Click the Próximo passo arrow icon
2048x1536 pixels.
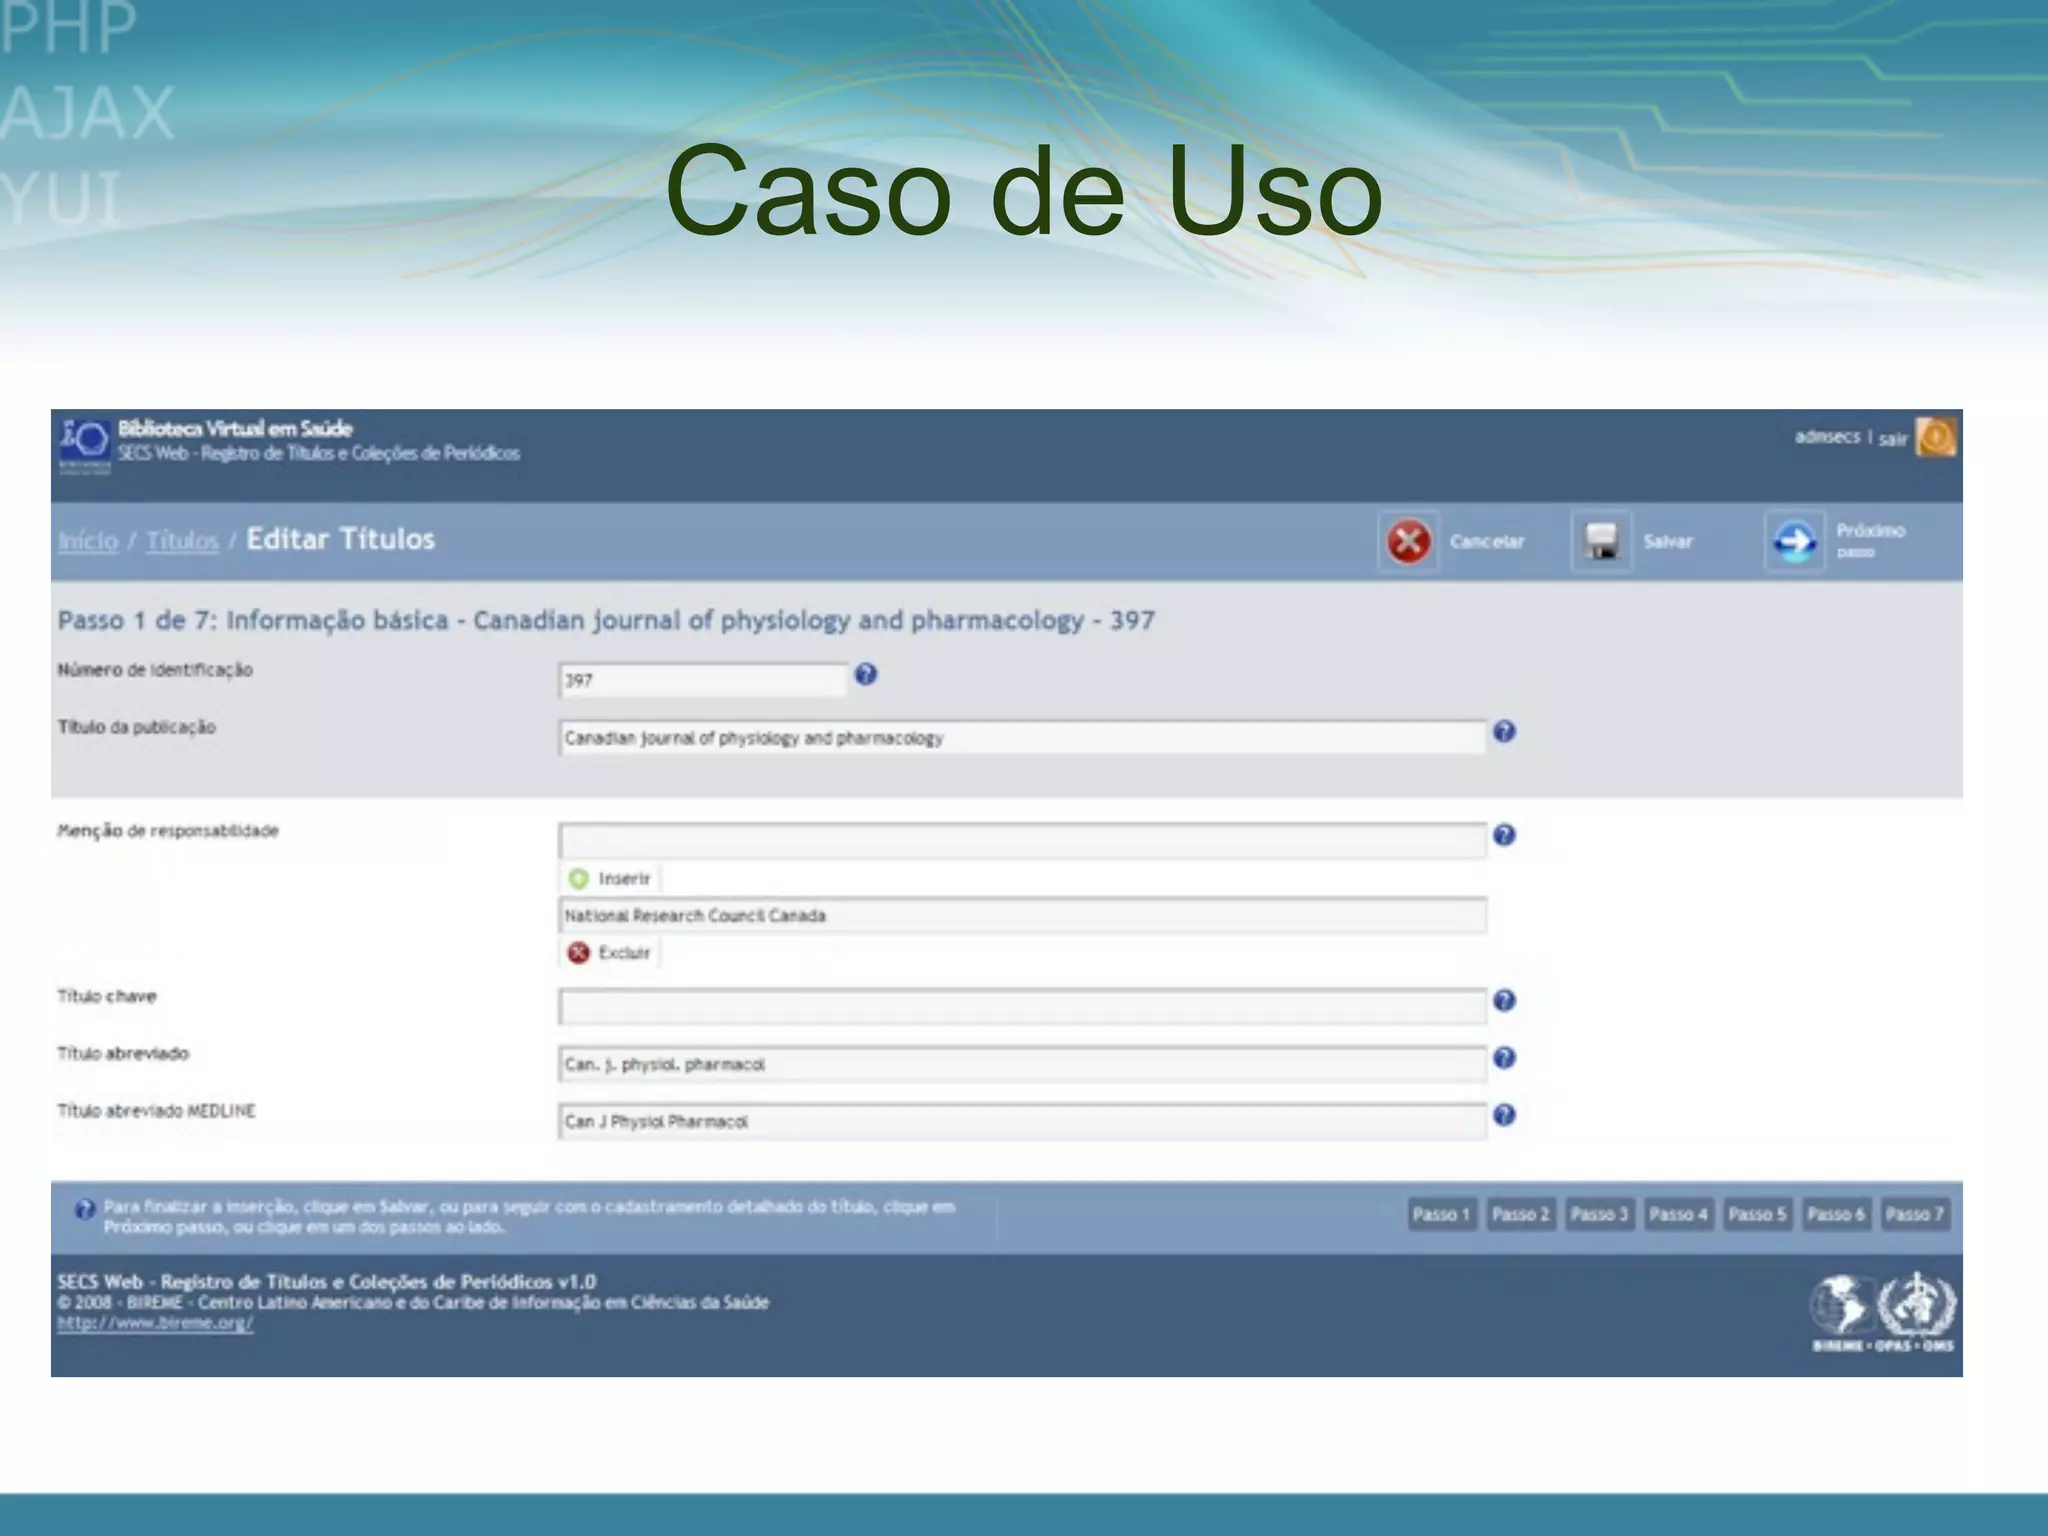pos(1794,541)
